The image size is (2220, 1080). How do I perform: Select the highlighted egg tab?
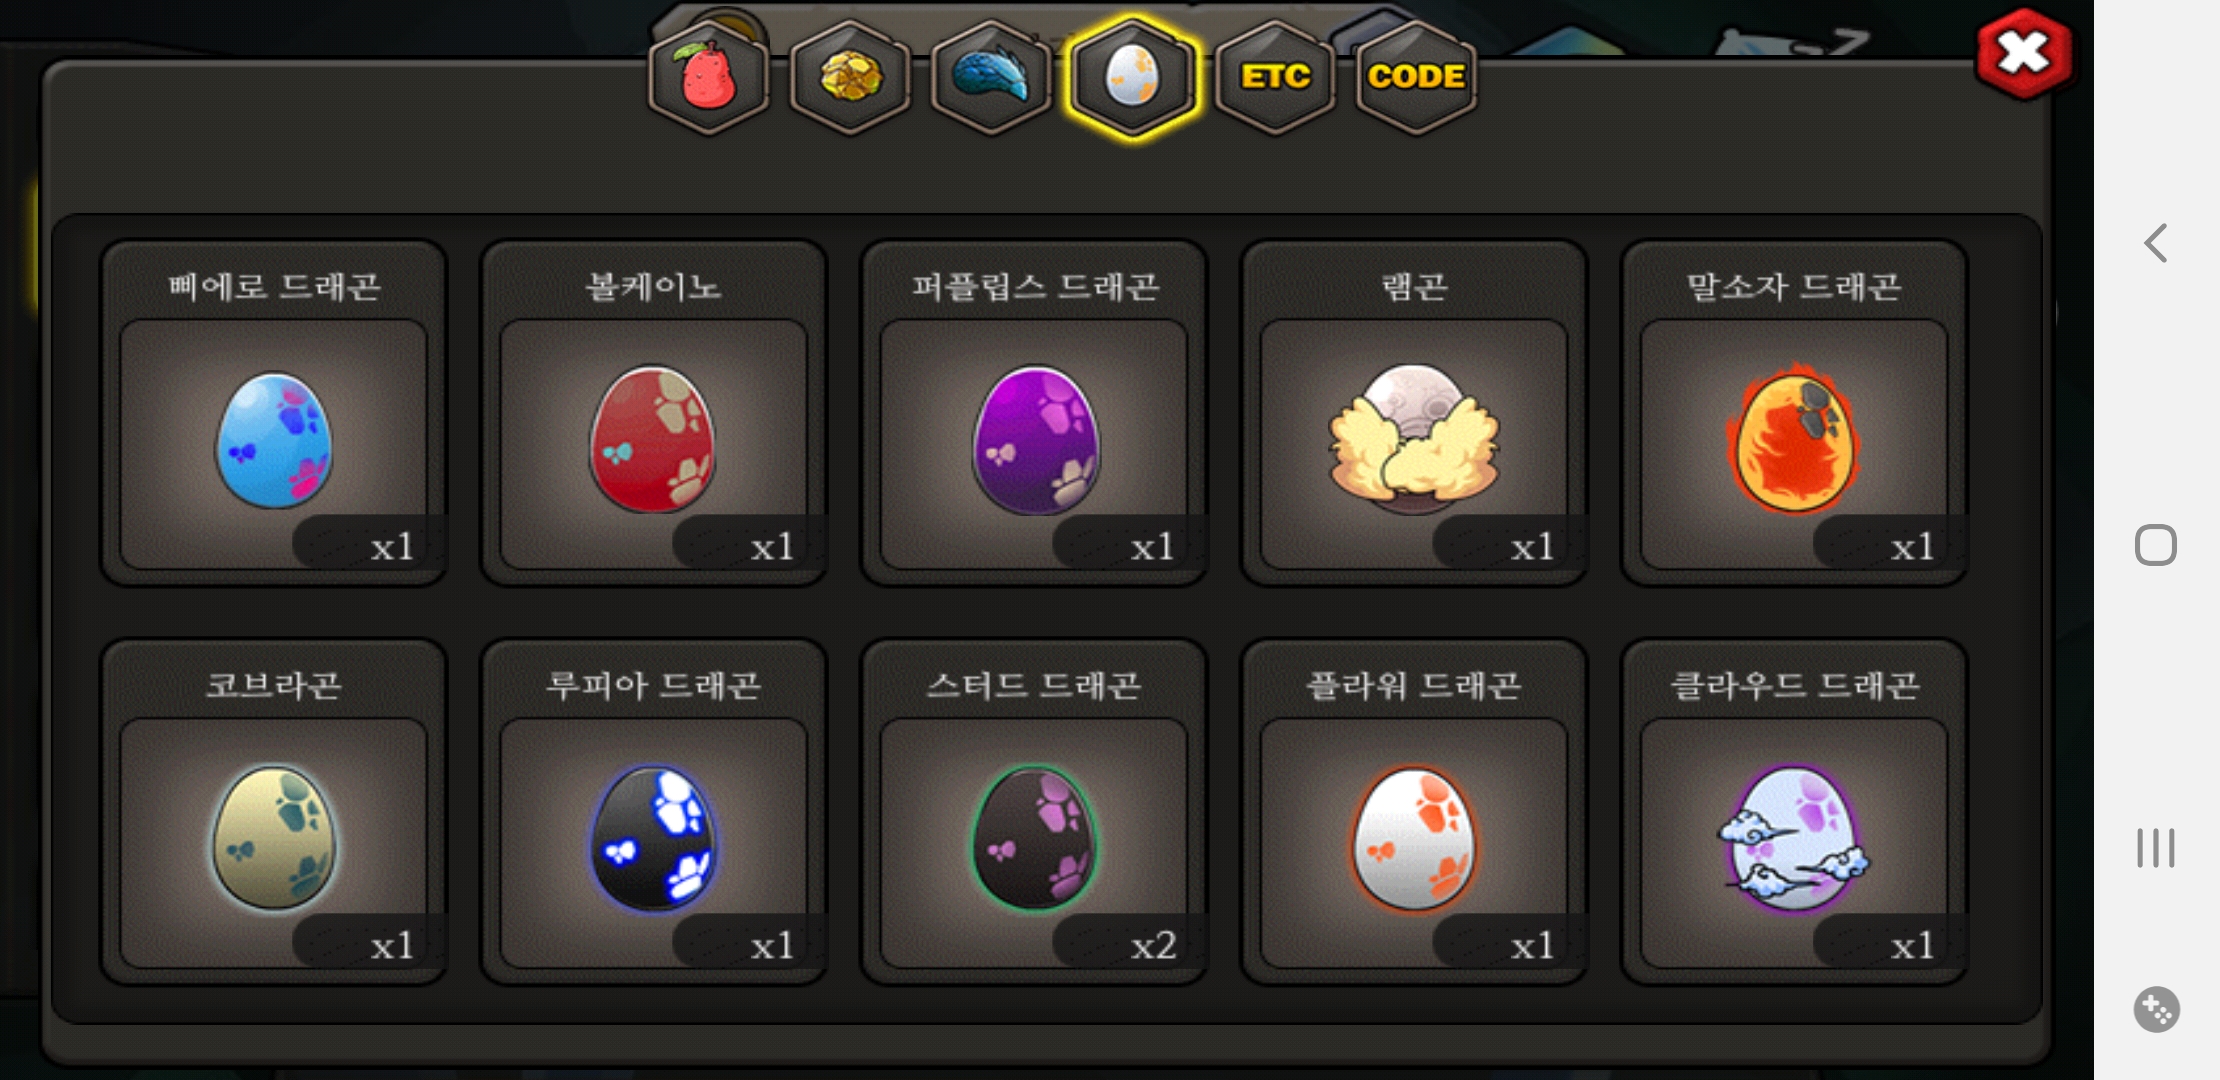1132,77
